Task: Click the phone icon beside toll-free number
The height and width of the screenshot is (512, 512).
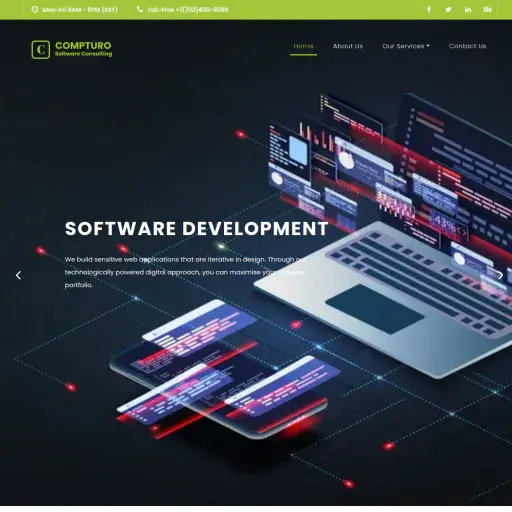Action: 140,9
